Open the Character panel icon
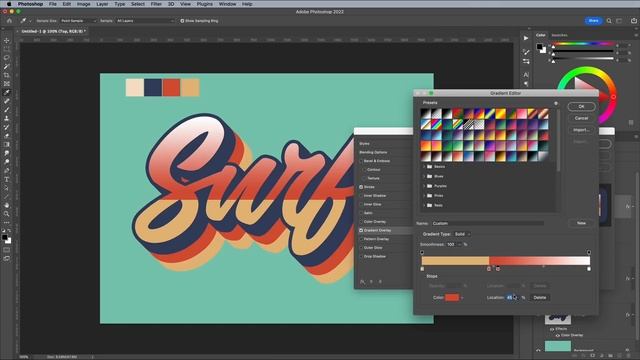This screenshot has height=360, width=640. pos(526,75)
